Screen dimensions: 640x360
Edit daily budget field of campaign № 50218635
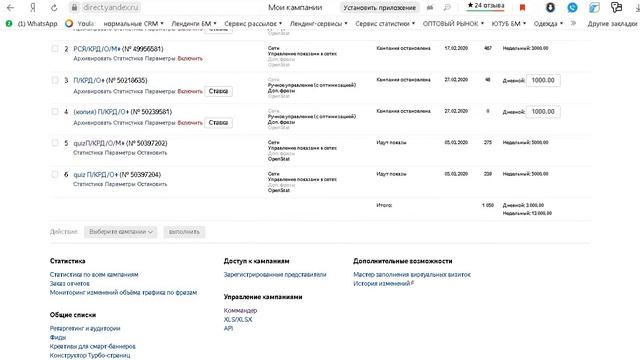[543, 80]
